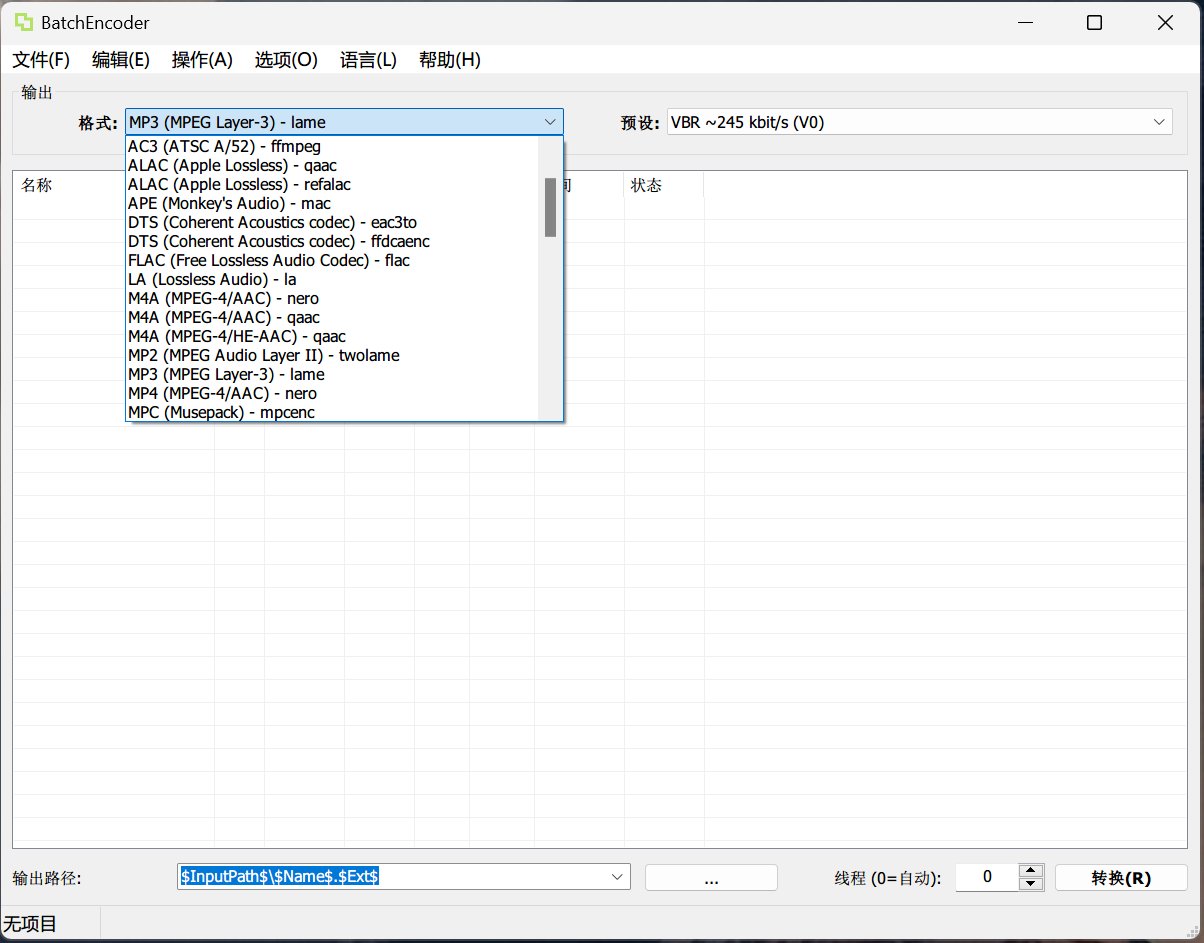Expand the 输出路径 path dropdown arrow
1204x943 pixels.
pos(617,877)
